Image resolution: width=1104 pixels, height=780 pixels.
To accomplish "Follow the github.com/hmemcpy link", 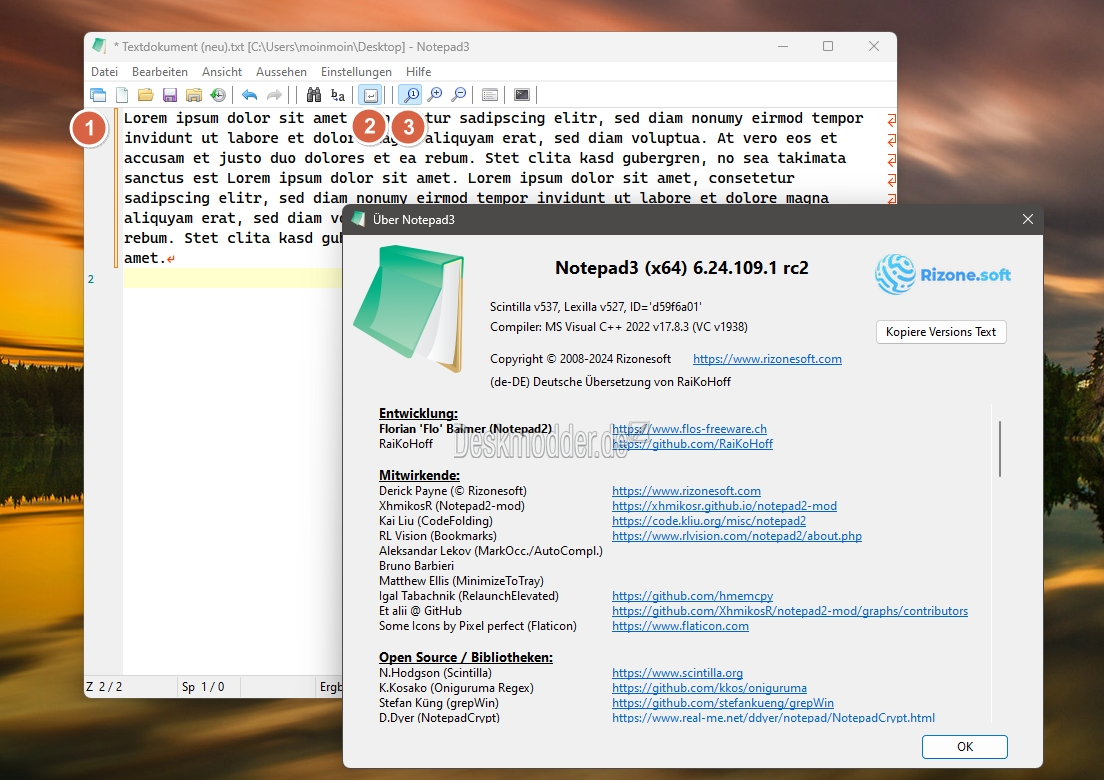I will [693, 596].
